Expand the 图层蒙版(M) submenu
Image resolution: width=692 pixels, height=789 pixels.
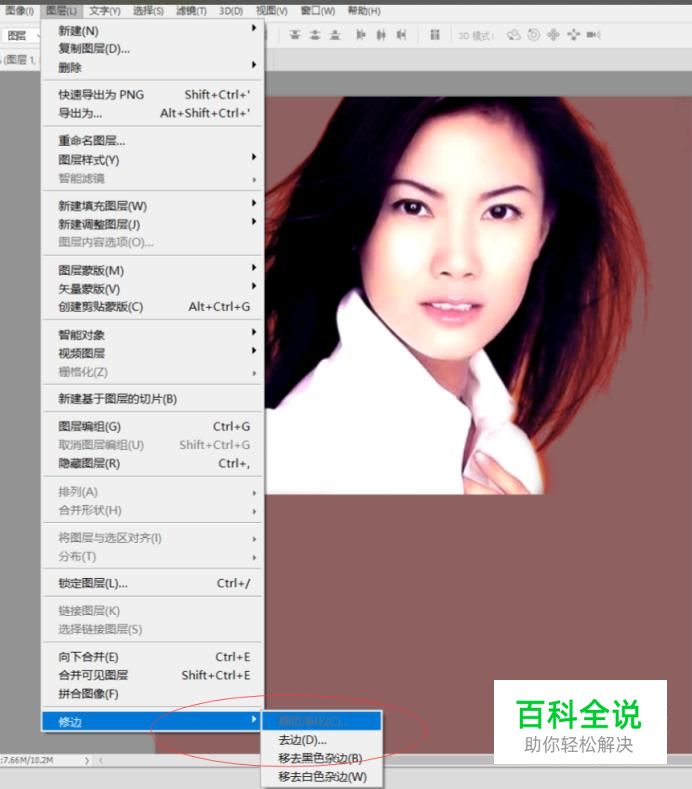(x=152, y=271)
